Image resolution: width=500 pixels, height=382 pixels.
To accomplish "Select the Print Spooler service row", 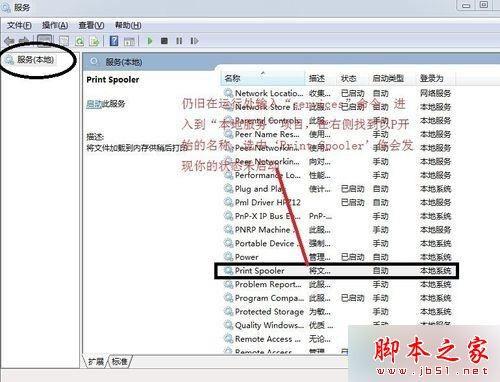I will point(337,271).
